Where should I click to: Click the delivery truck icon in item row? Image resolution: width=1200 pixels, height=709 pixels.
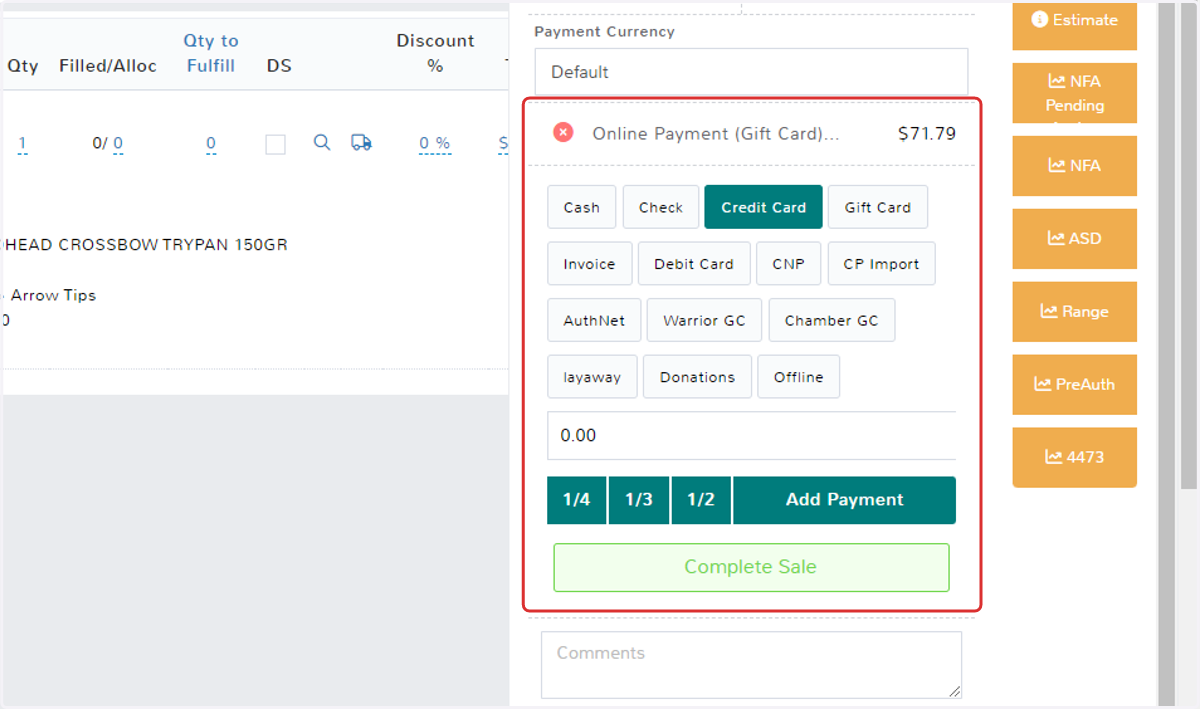pyautogui.click(x=361, y=143)
